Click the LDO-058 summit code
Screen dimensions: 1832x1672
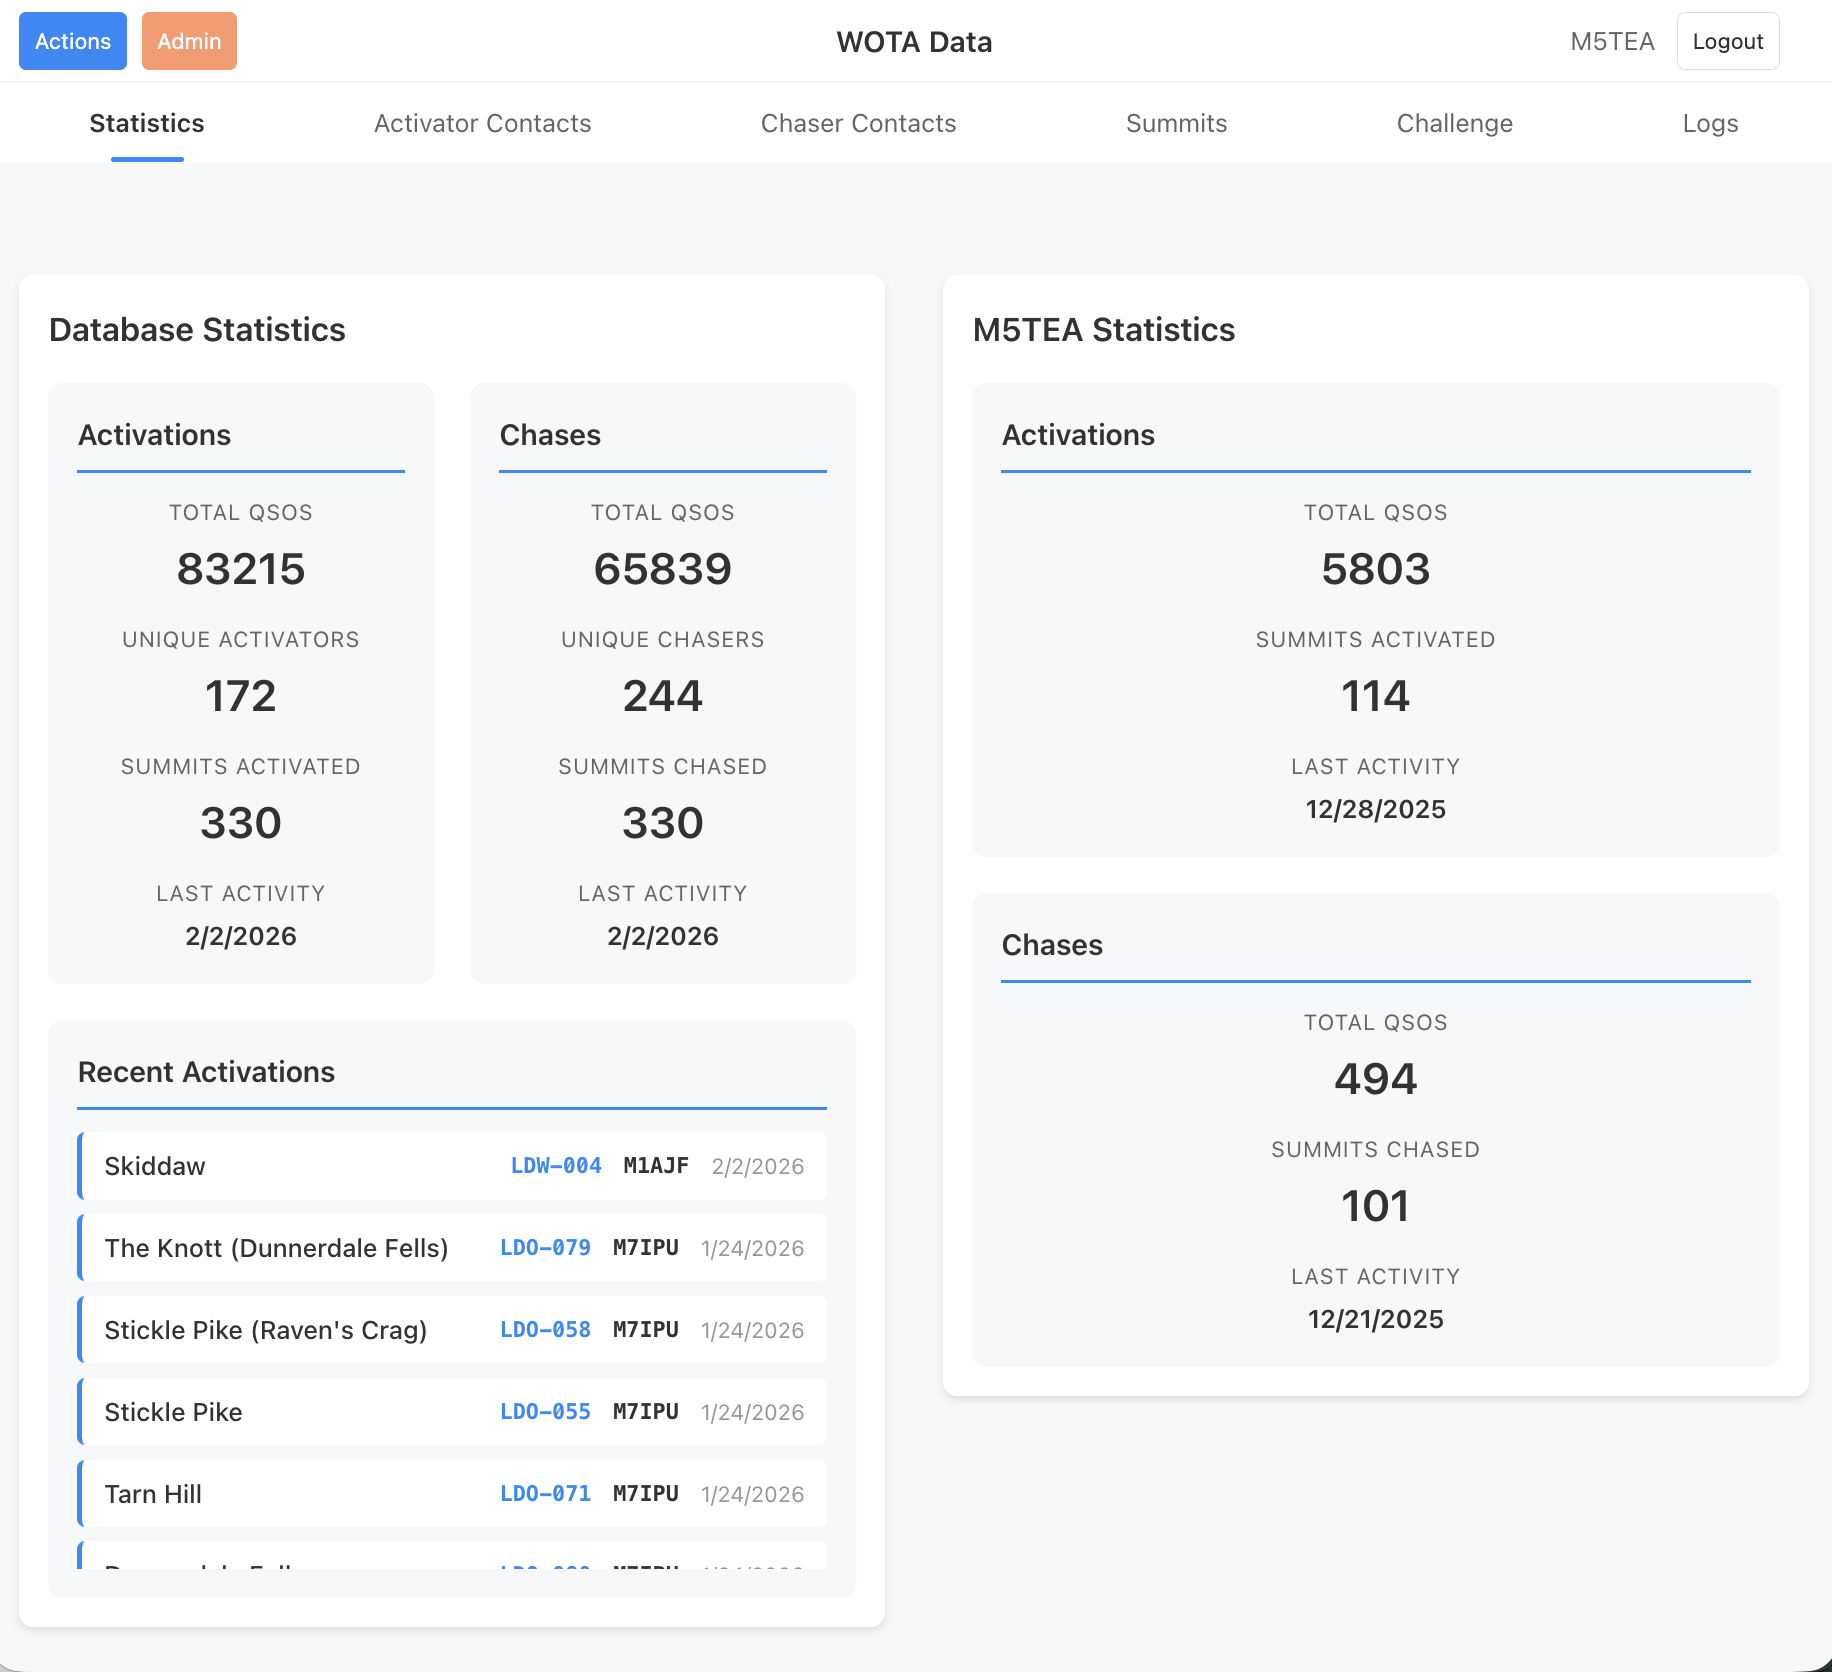[x=545, y=1330]
